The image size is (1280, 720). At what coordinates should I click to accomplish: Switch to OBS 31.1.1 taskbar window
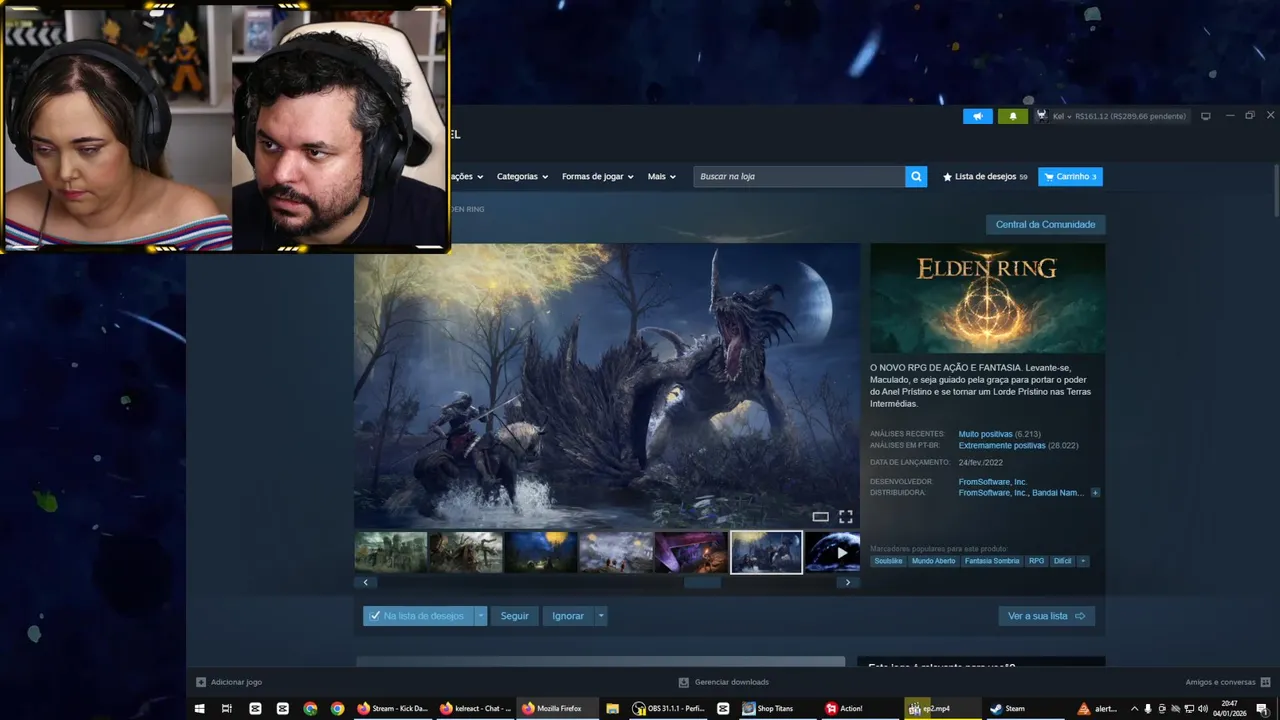668,708
